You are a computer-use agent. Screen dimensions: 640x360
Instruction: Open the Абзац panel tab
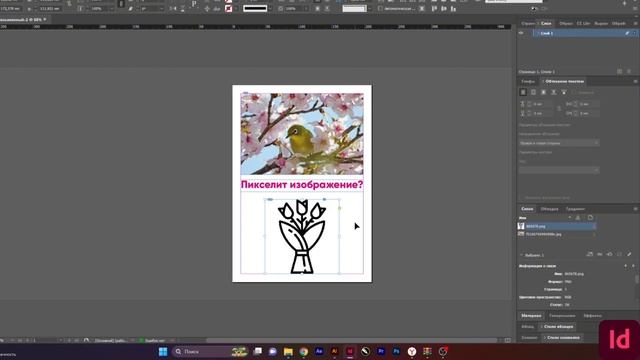coord(527,327)
